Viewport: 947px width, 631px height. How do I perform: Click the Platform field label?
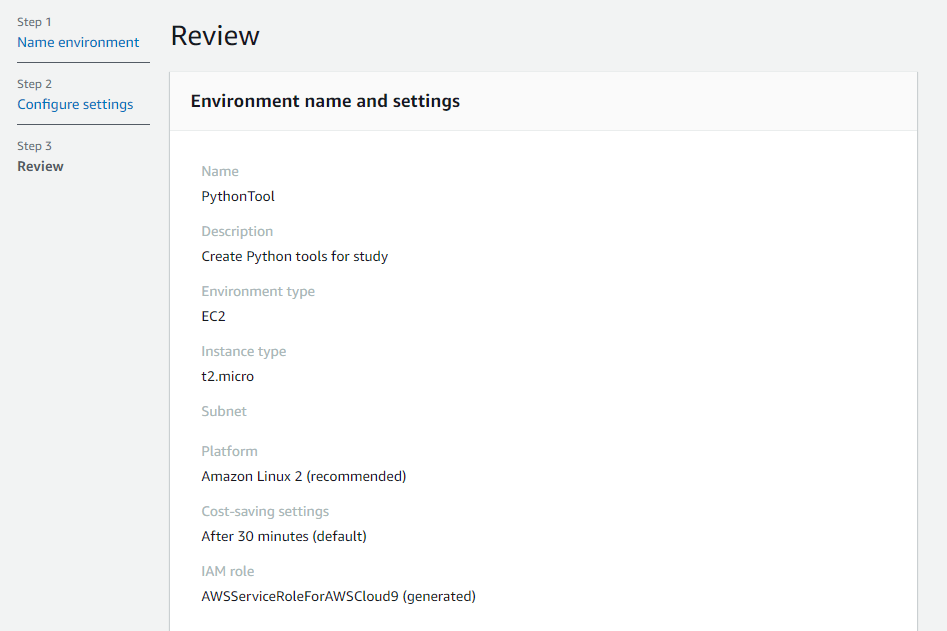229,451
